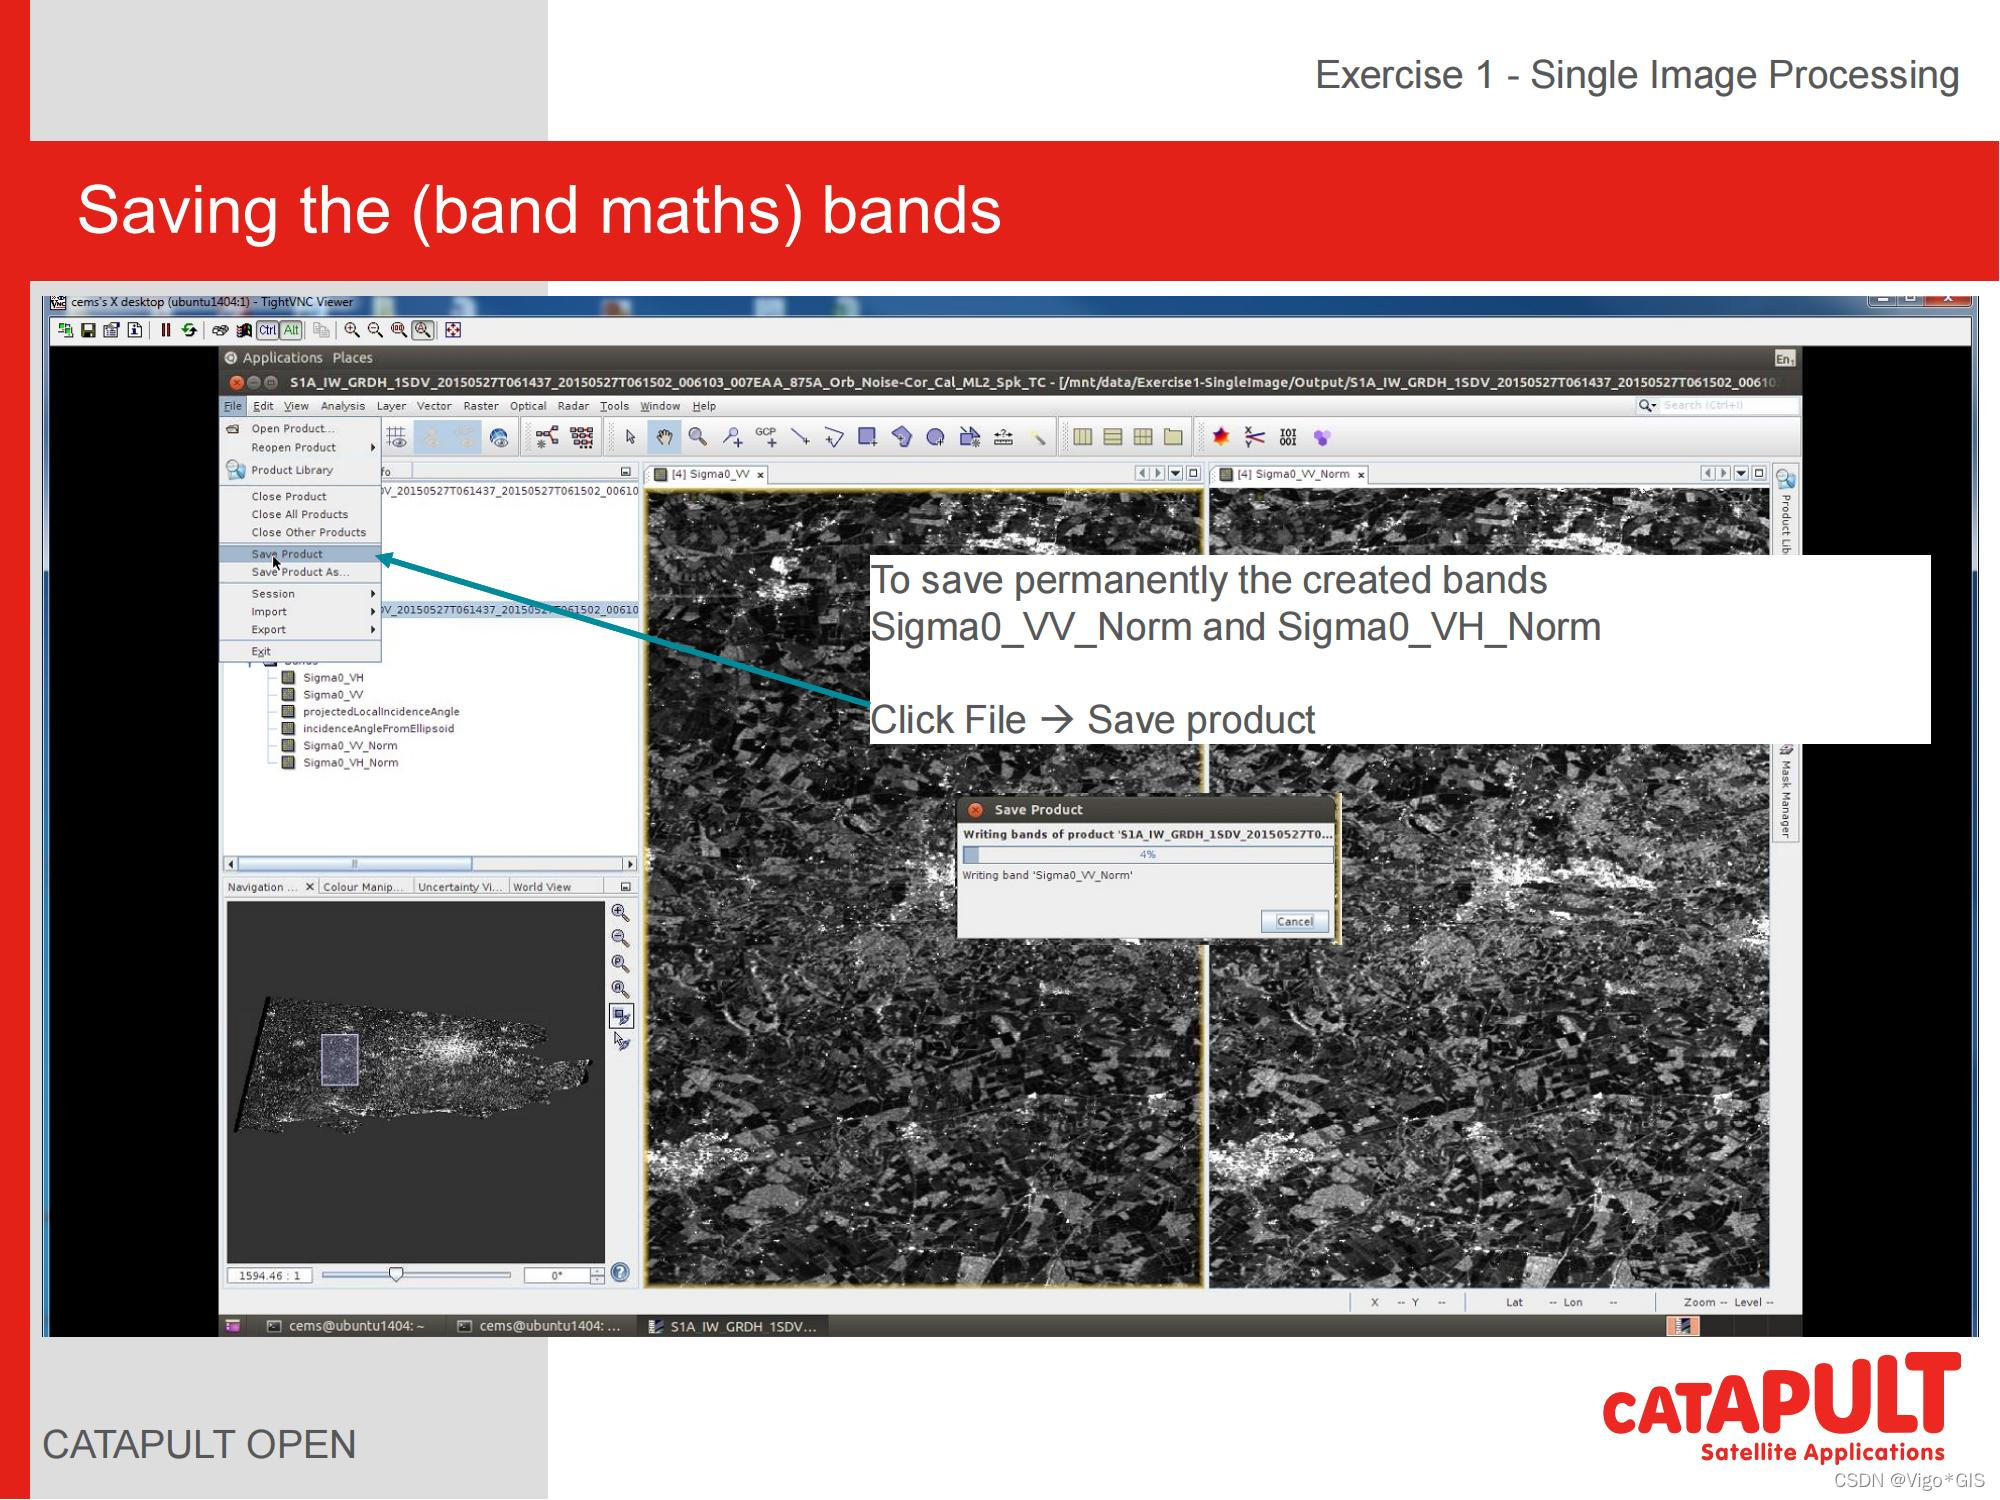The height and width of the screenshot is (1500, 2000).
Task: Select the Draw rectangle tool
Action: point(868,437)
